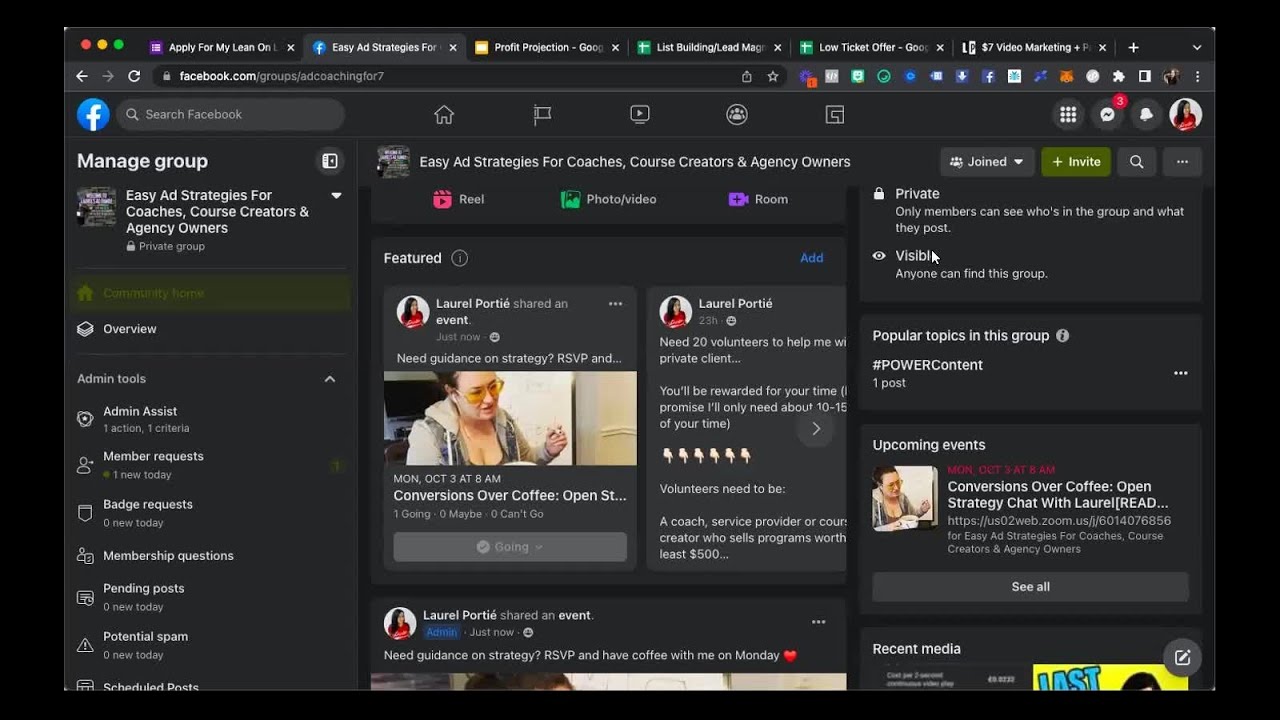1280x720 pixels.
Task: Open Member requests
Action: (x=210, y=465)
